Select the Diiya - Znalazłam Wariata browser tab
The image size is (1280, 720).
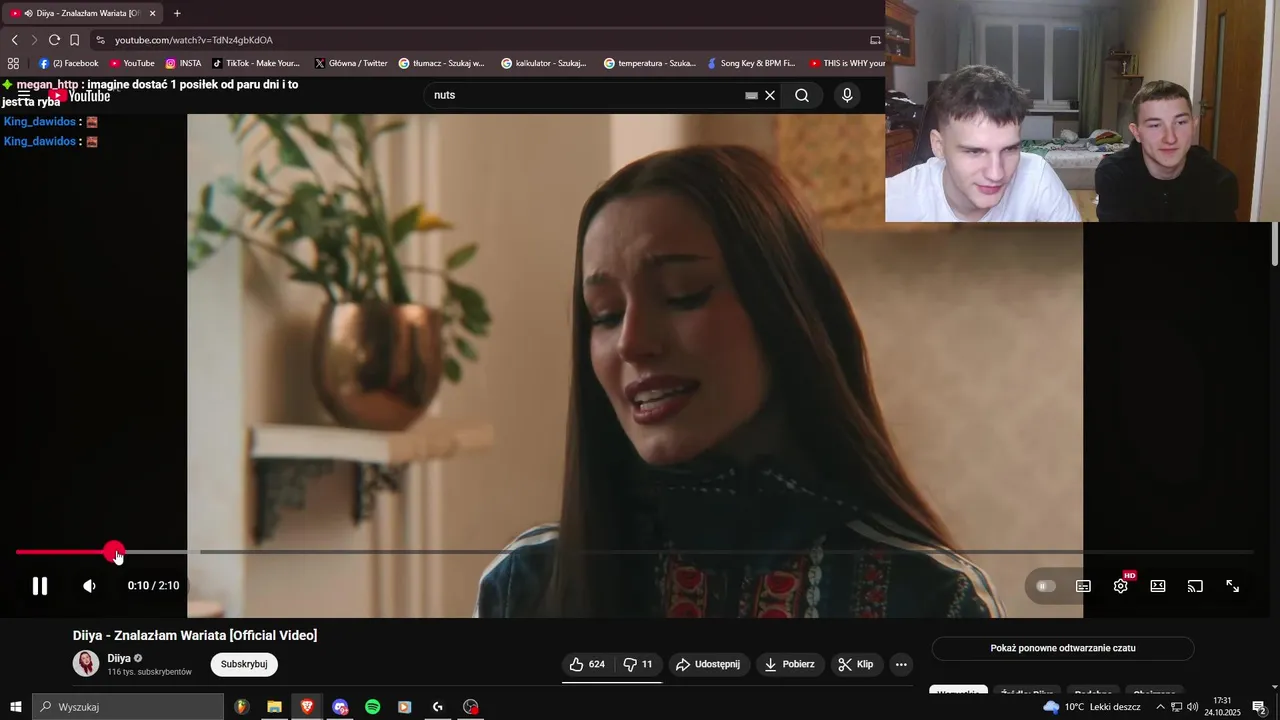(x=82, y=13)
